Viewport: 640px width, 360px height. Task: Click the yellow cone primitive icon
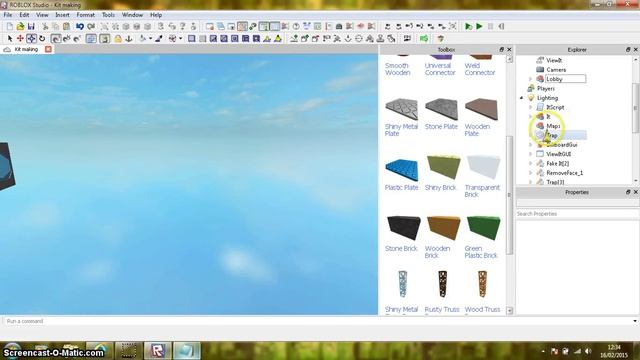tap(278, 39)
